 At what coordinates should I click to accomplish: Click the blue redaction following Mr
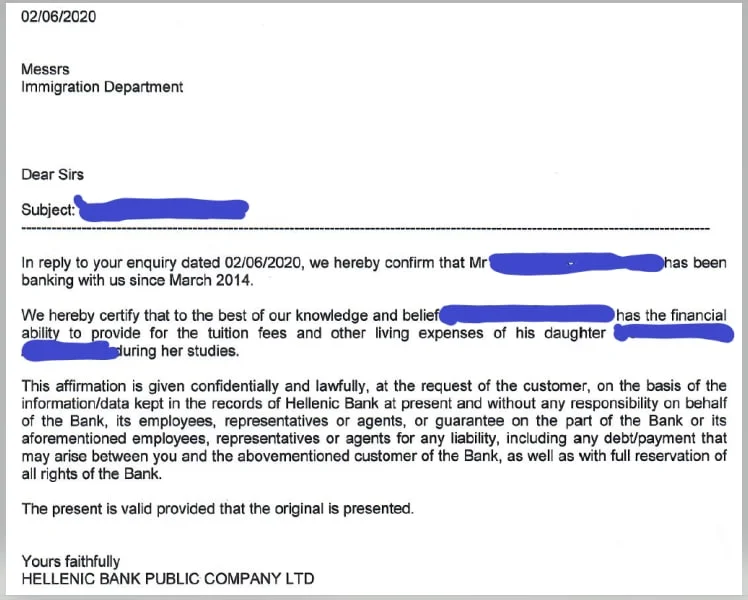click(x=579, y=263)
